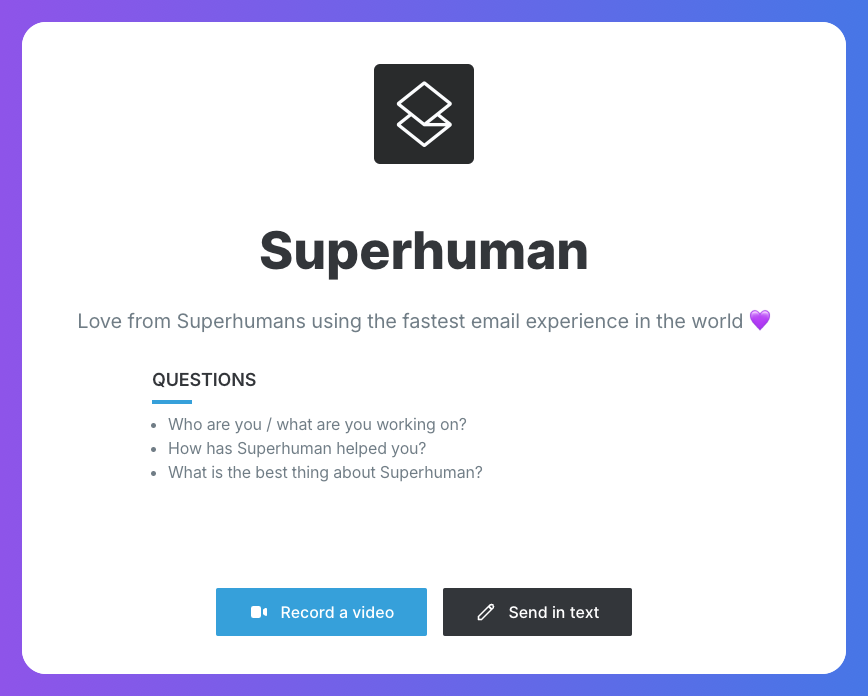Click the video camera icon
The width and height of the screenshot is (868, 696).
point(259,612)
